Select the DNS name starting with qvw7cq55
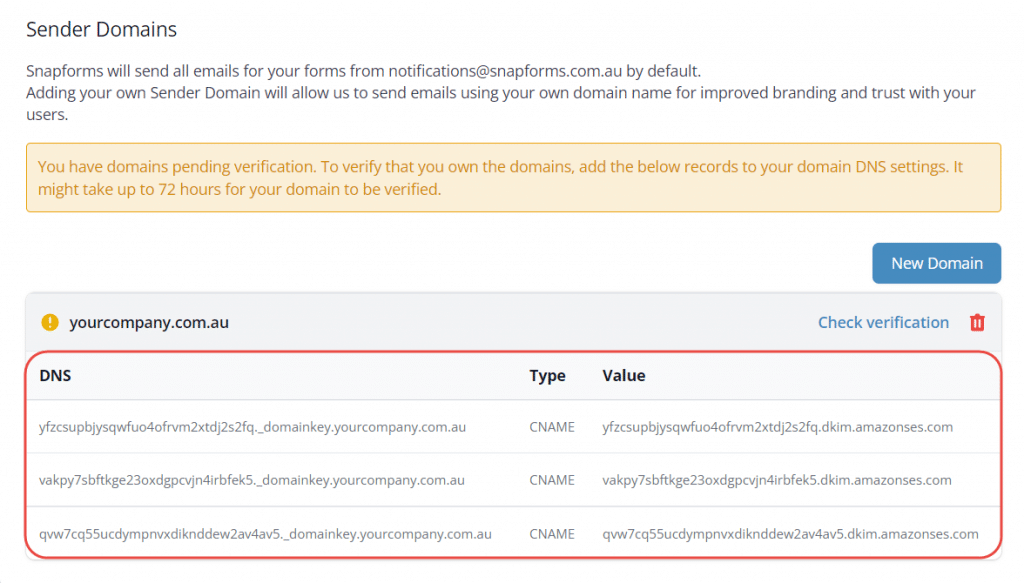1024x583 pixels. coord(265,534)
